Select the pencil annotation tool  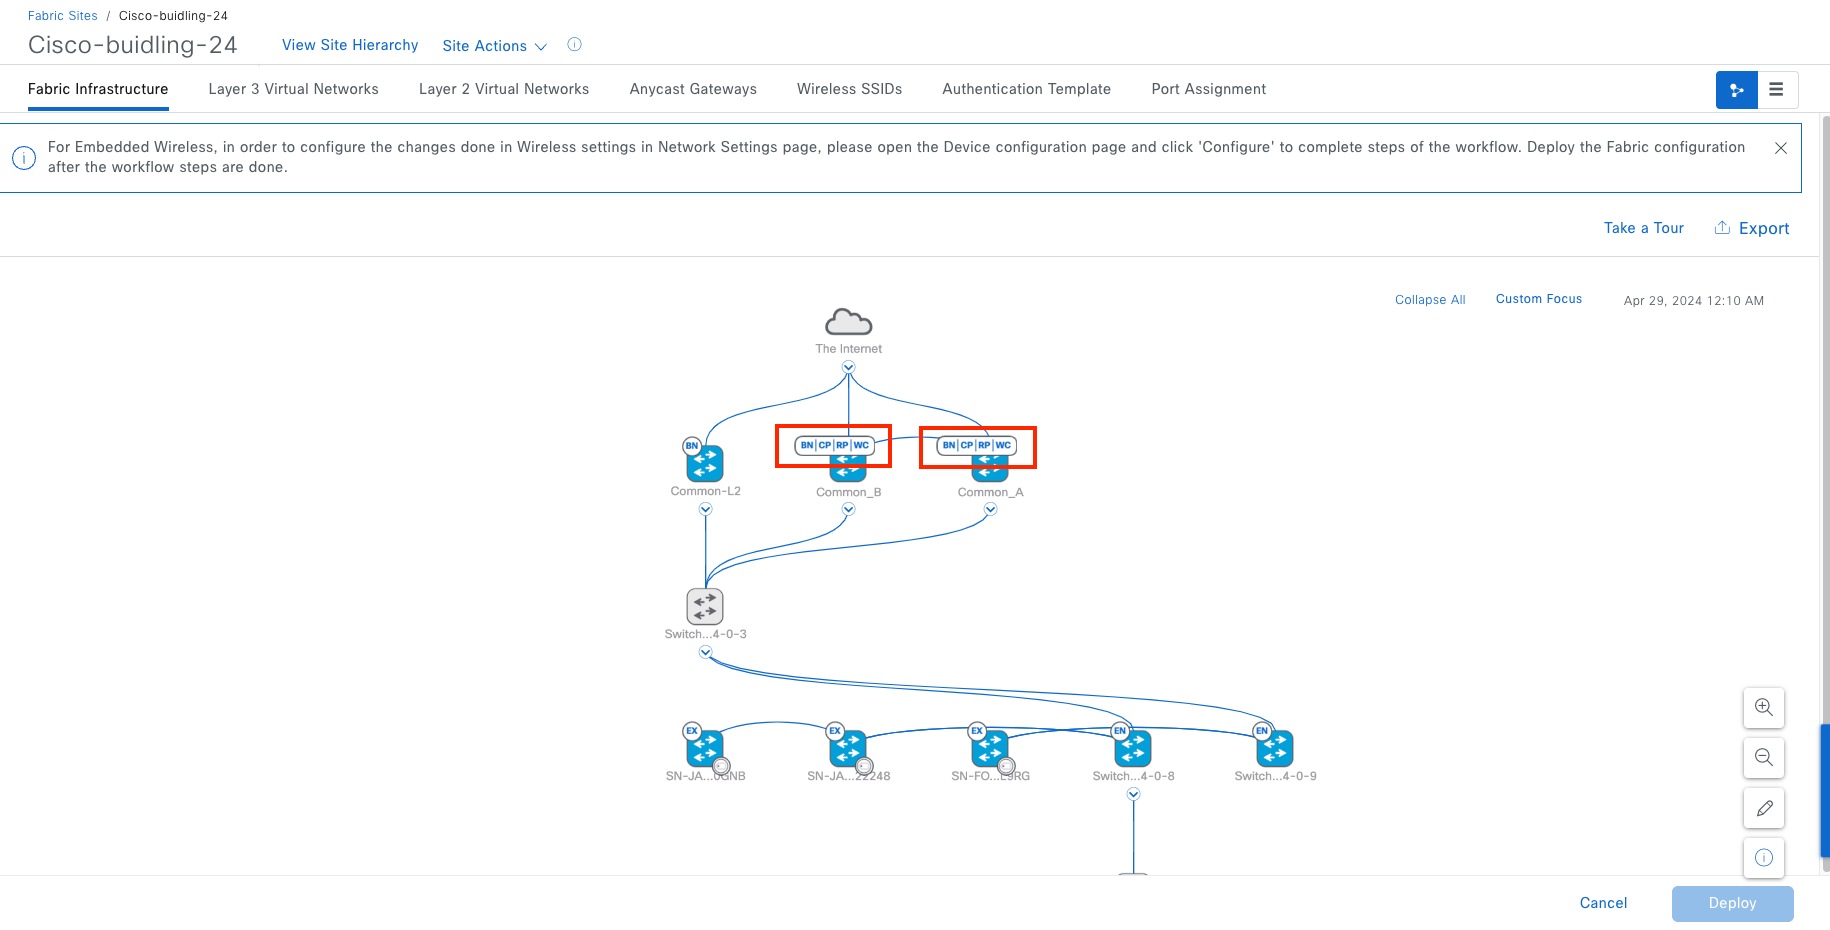coord(1764,808)
